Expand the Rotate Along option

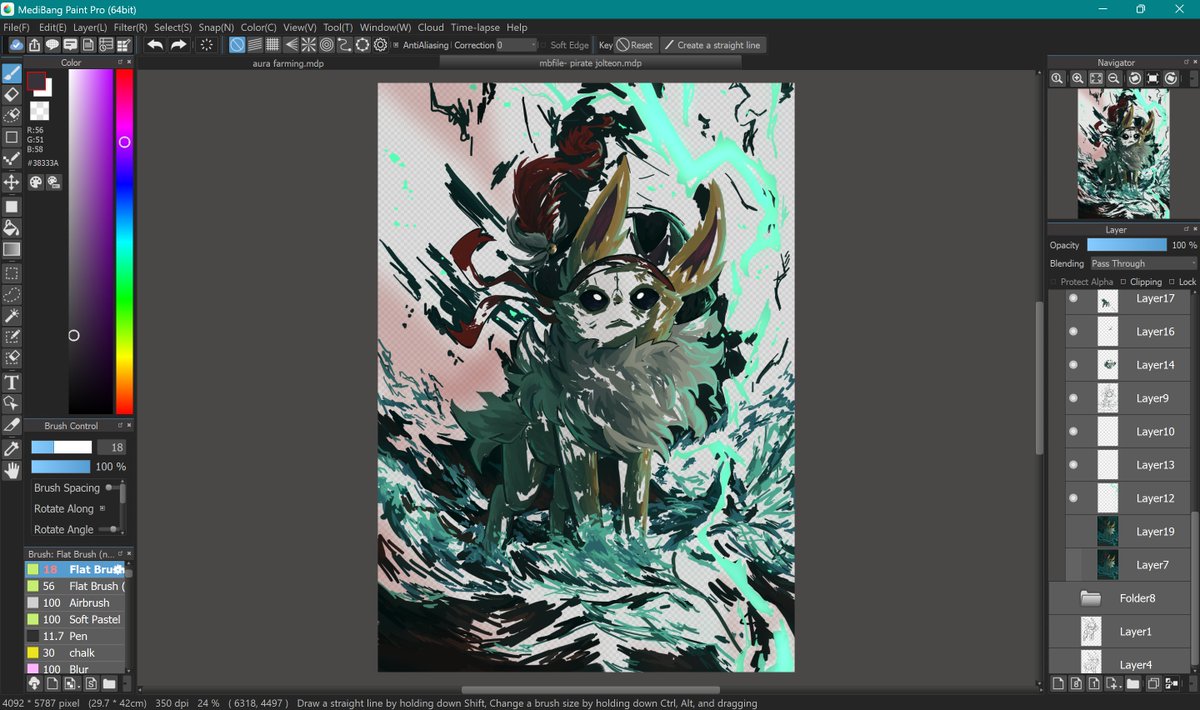tap(102, 508)
